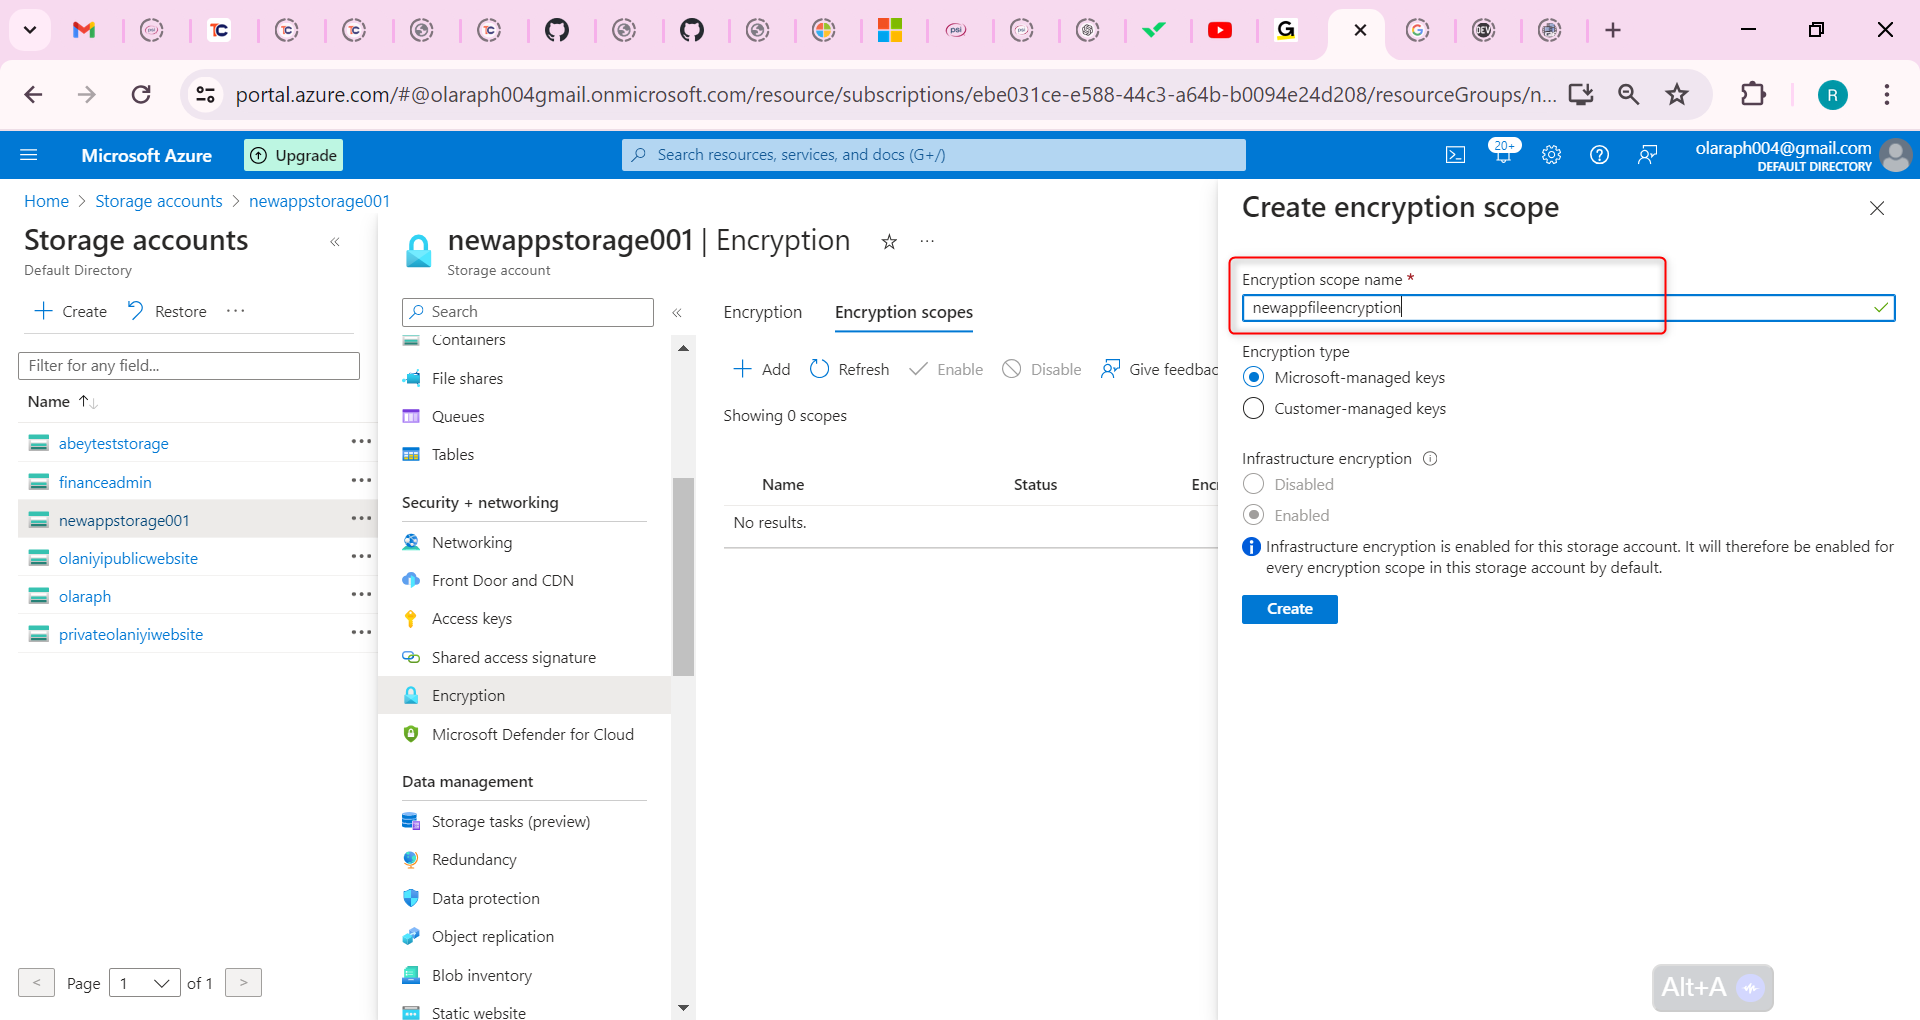
Task: Go to the previous page of accounts
Action: click(x=36, y=983)
